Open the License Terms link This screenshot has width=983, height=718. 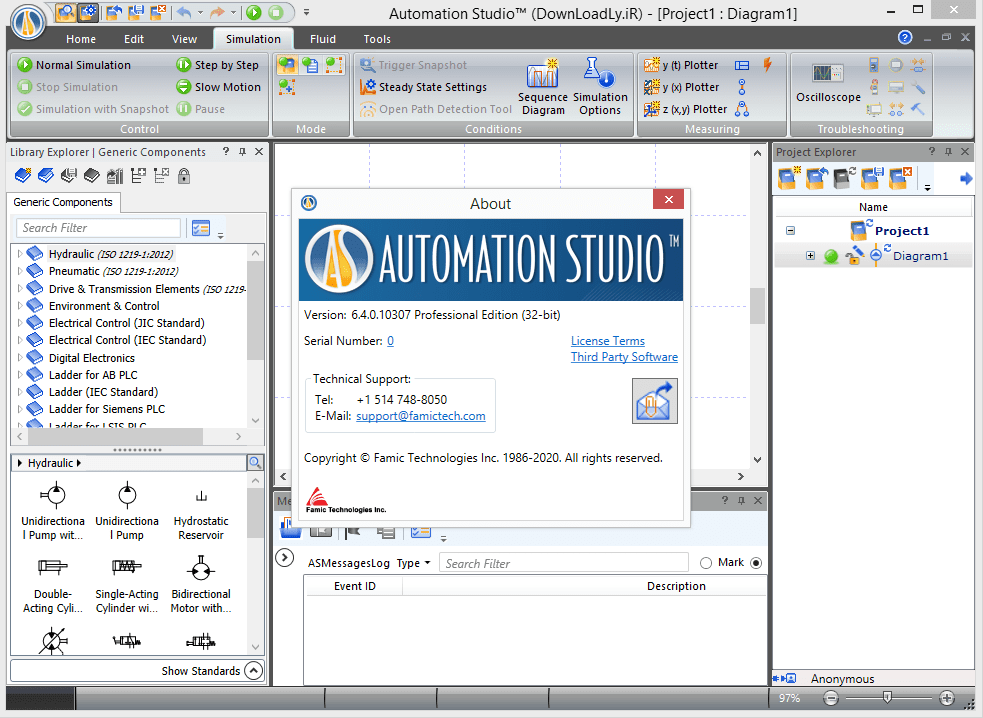pos(607,340)
